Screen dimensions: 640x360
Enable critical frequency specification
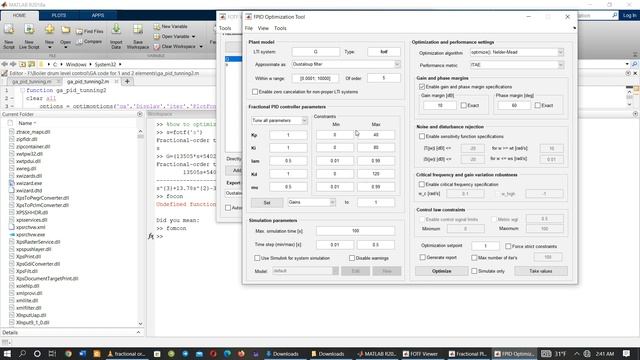pyautogui.click(x=422, y=184)
